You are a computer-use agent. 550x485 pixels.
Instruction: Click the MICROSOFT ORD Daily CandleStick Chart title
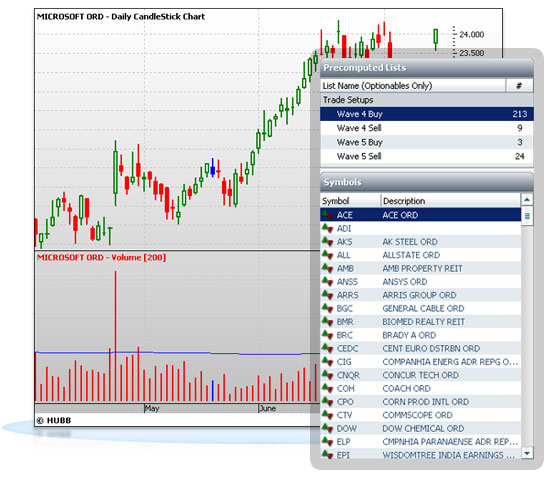pos(121,16)
